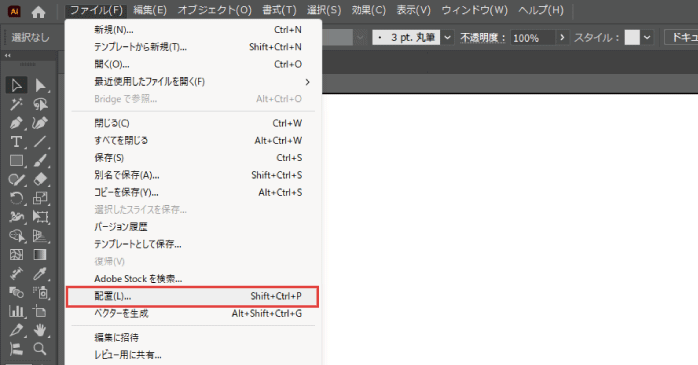Open the ヘルプ(H) menu

pyautogui.click(x=541, y=10)
